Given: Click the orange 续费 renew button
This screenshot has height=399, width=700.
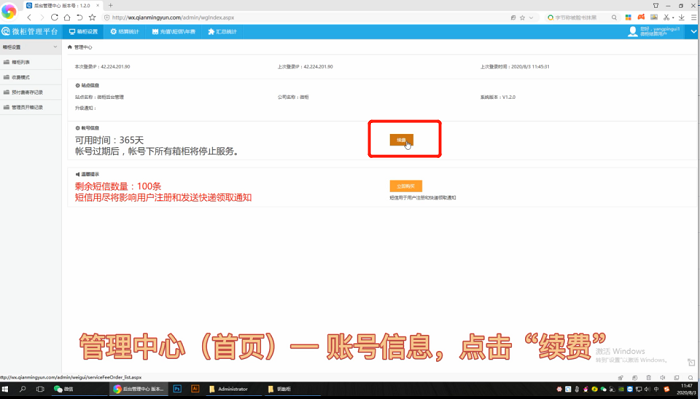Looking at the screenshot, I should pyautogui.click(x=401, y=140).
